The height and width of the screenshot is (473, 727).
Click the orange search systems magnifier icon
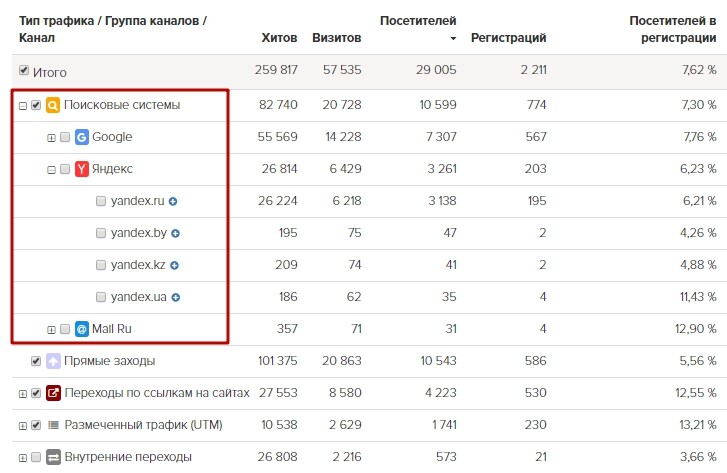pyautogui.click(x=53, y=105)
